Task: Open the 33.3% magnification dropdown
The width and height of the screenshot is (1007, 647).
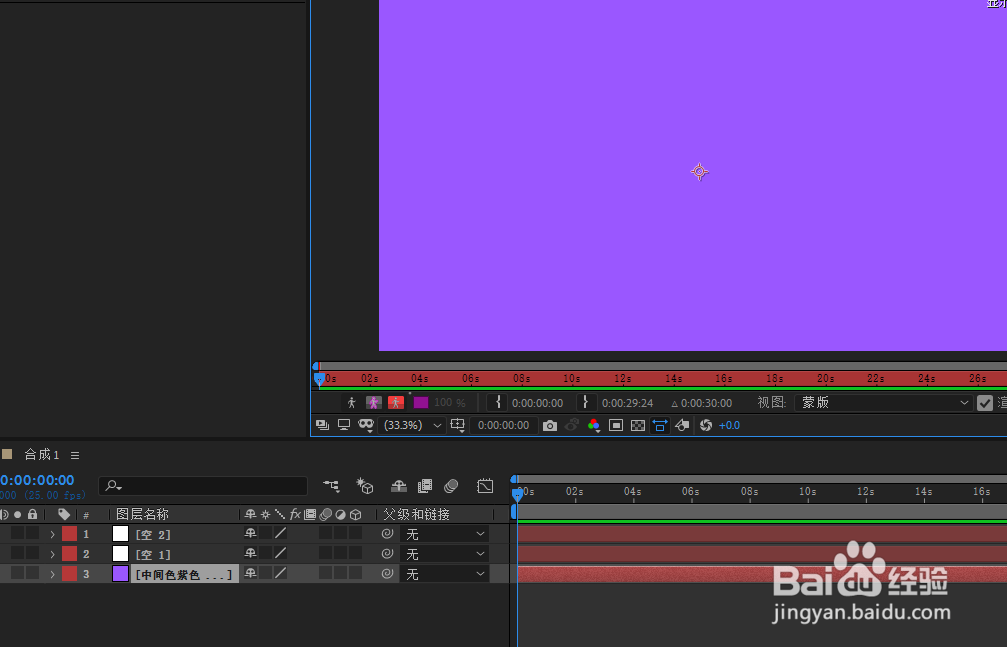Action: tap(411, 425)
